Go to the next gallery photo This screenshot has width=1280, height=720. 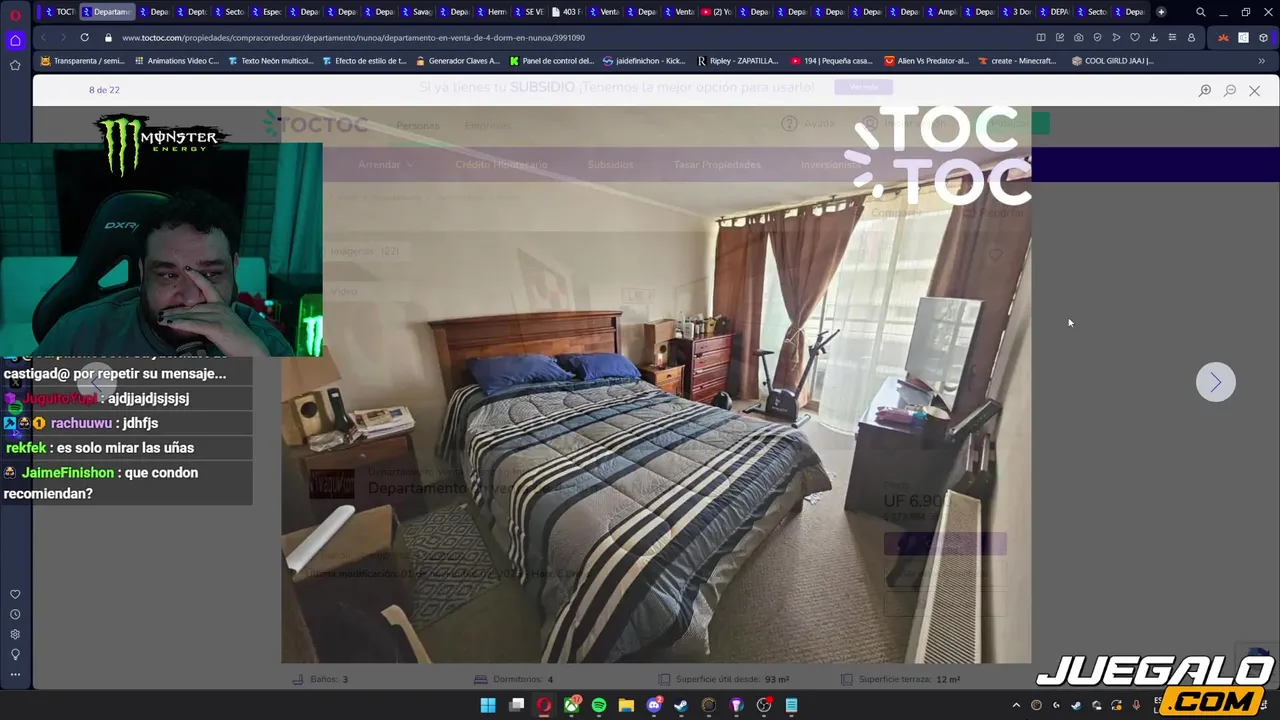[x=1215, y=382]
